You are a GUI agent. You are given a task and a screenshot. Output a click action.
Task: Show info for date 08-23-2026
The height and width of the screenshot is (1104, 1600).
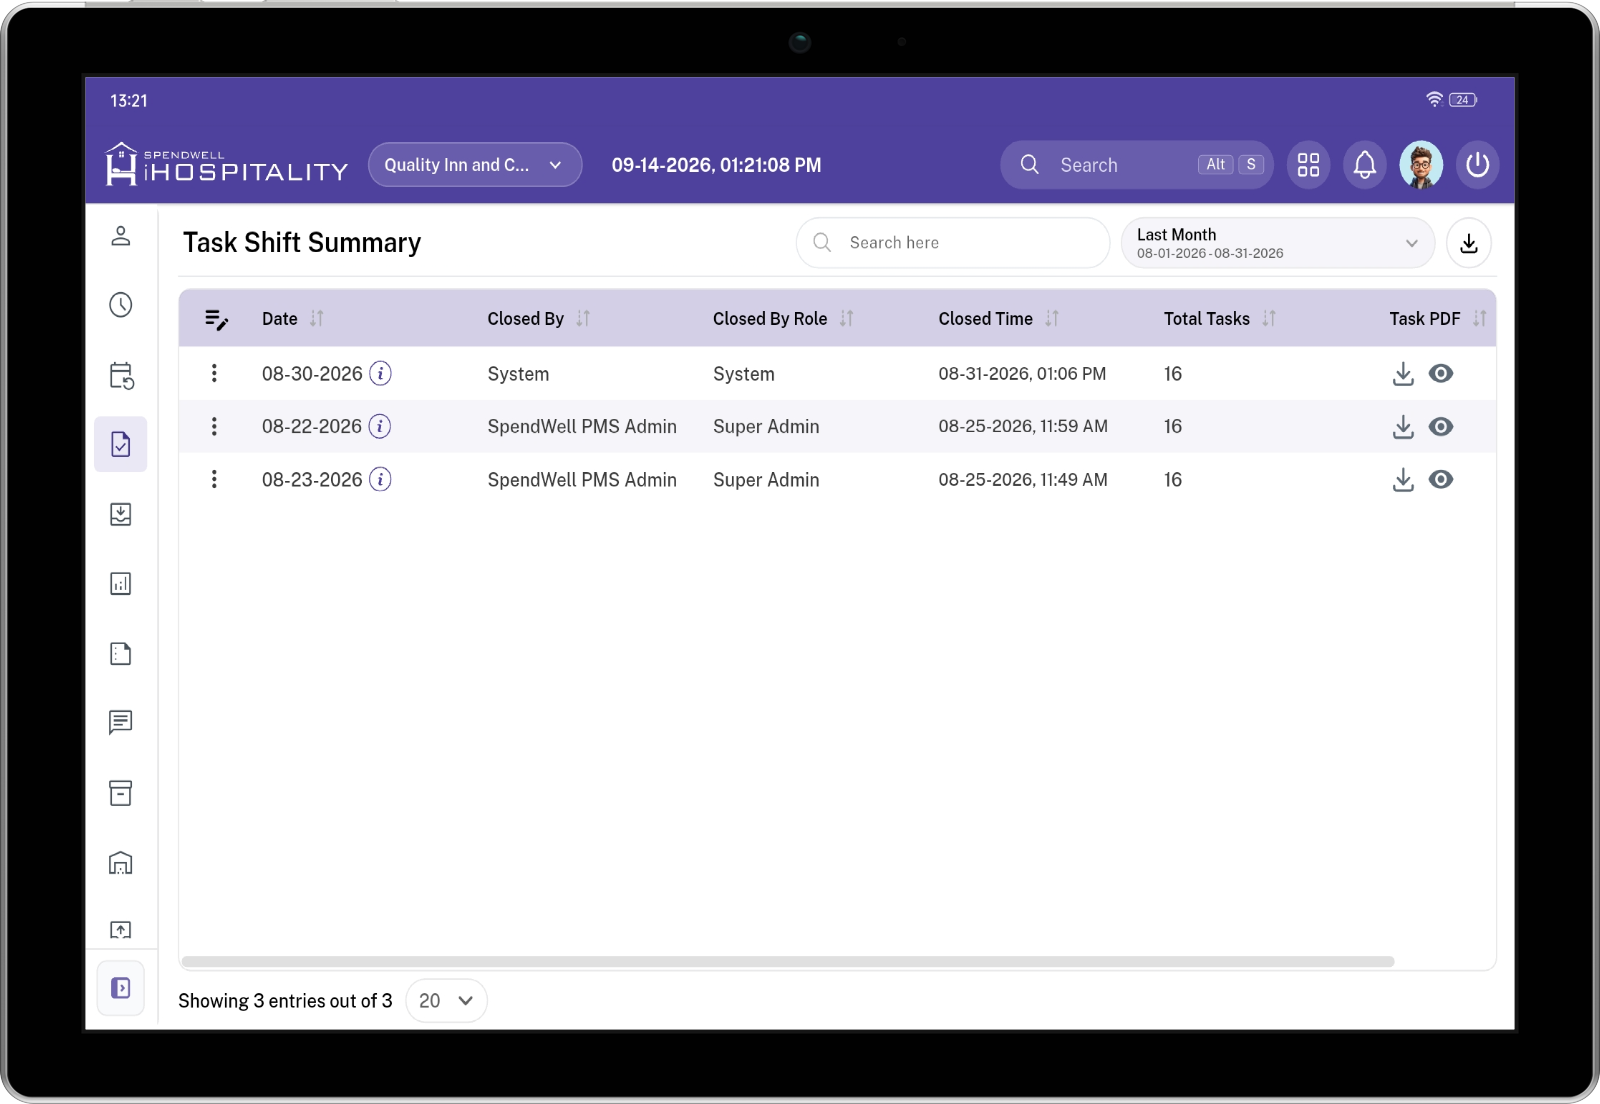tap(380, 479)
